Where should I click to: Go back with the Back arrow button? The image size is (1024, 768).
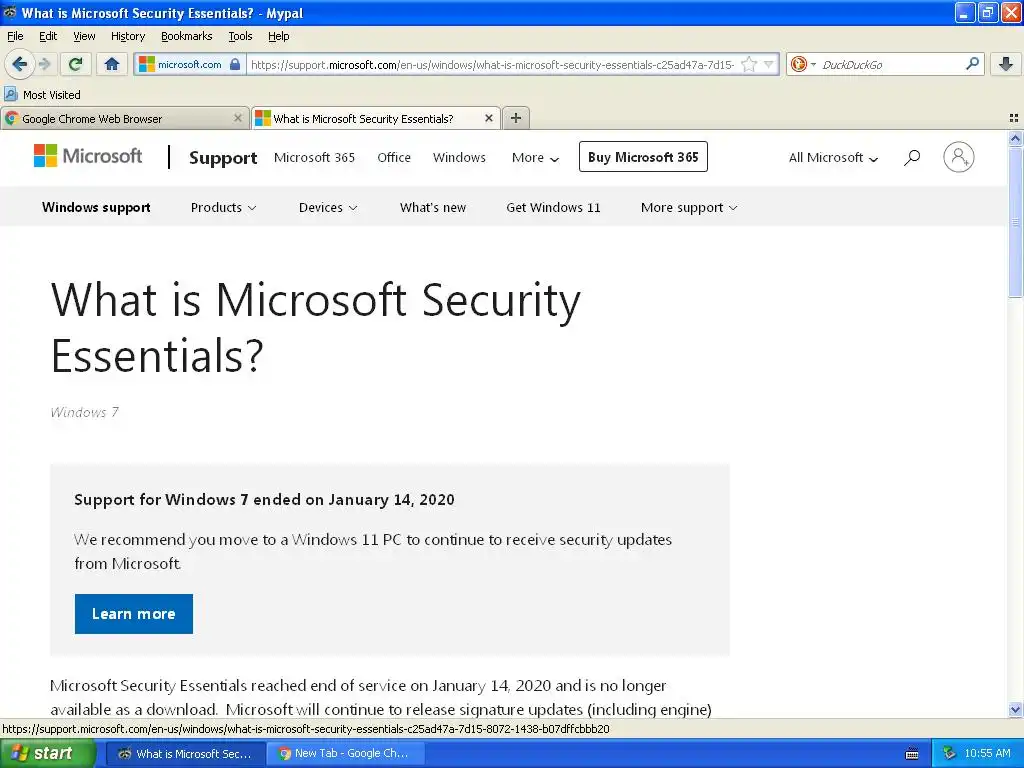coord(19,64)
